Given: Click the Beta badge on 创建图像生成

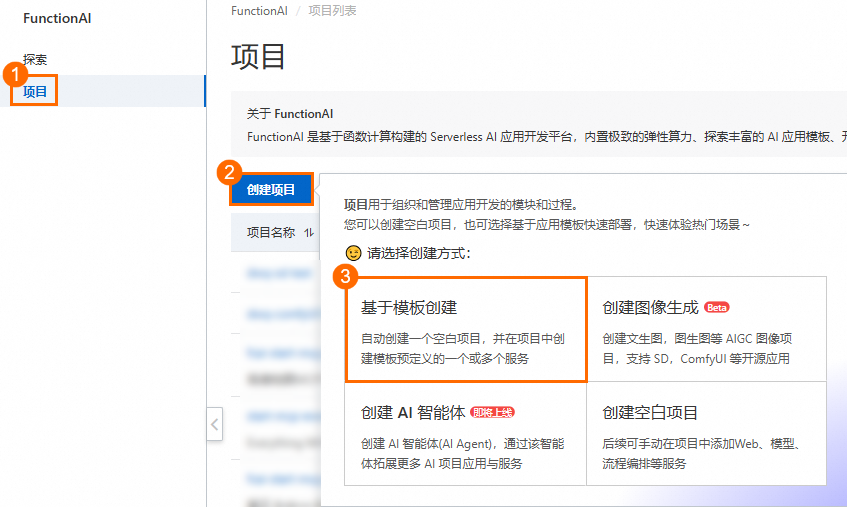Looking at the screenshot, I should pos(717,307).
